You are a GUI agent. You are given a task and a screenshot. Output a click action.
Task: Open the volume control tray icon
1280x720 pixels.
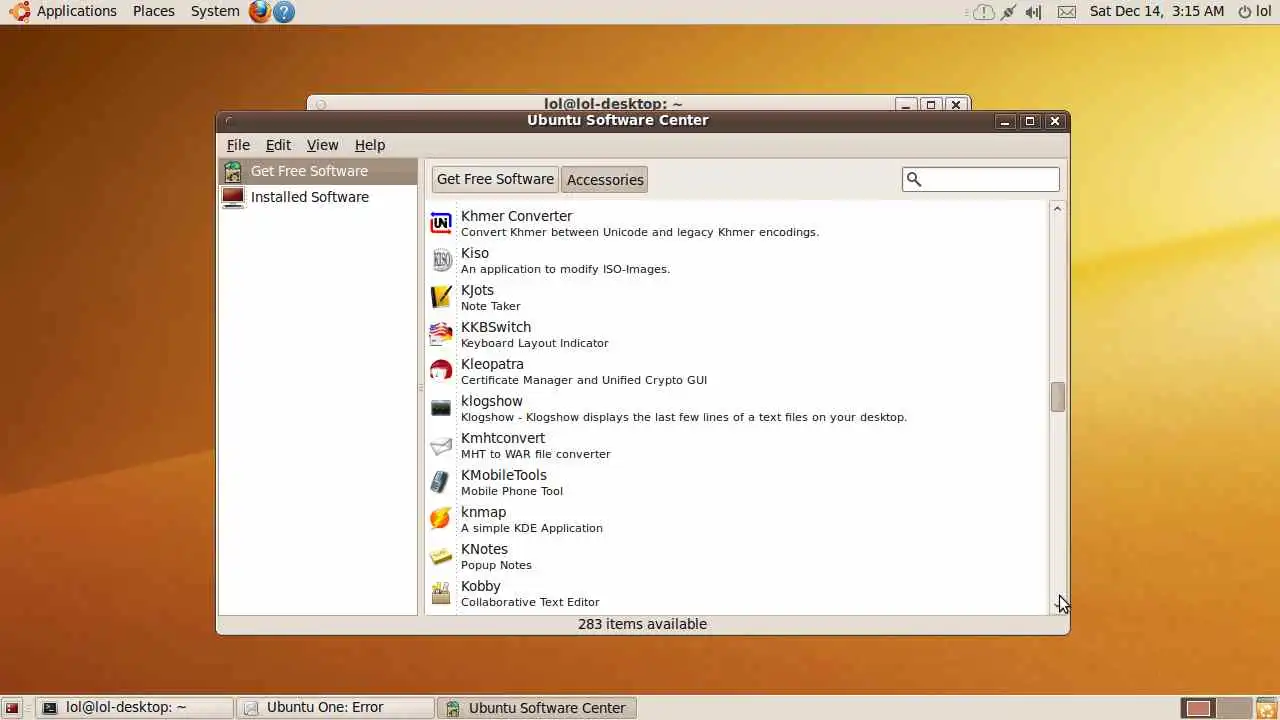(1033, 12)
